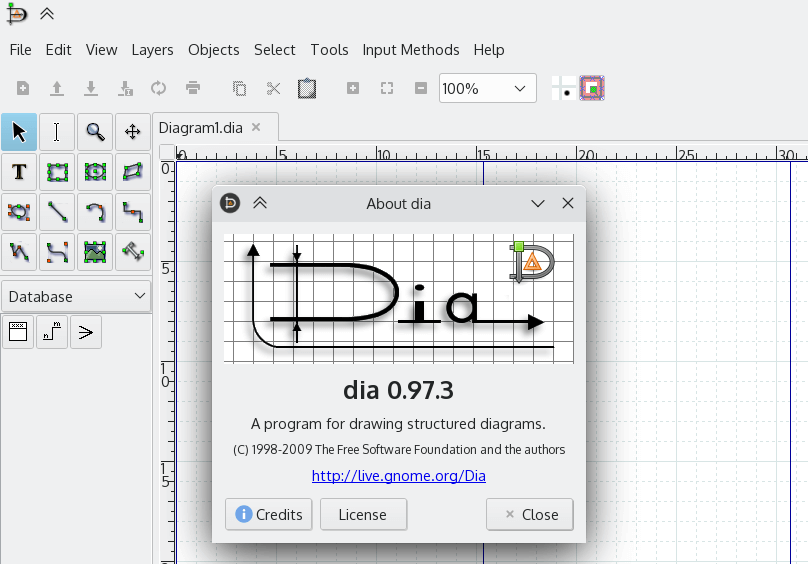Toggle object snapping in the toolbar
Screen dimensions: 808x564
coord(592,88)
